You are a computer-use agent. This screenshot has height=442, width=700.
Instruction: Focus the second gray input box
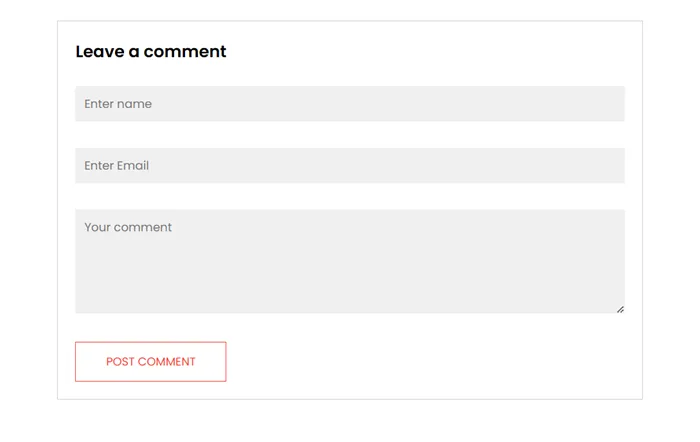pos(350,166)
